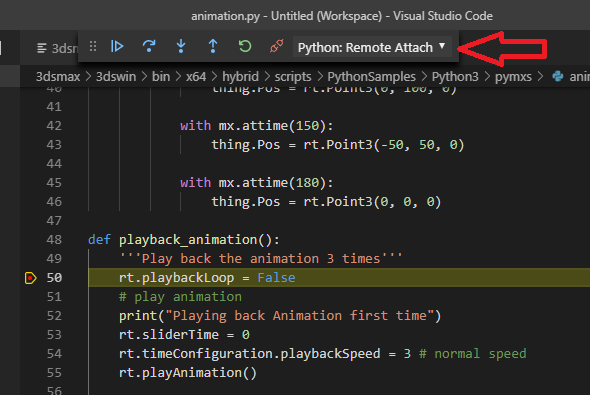Select the hybrid breadcrumb folder

(240, 77)
